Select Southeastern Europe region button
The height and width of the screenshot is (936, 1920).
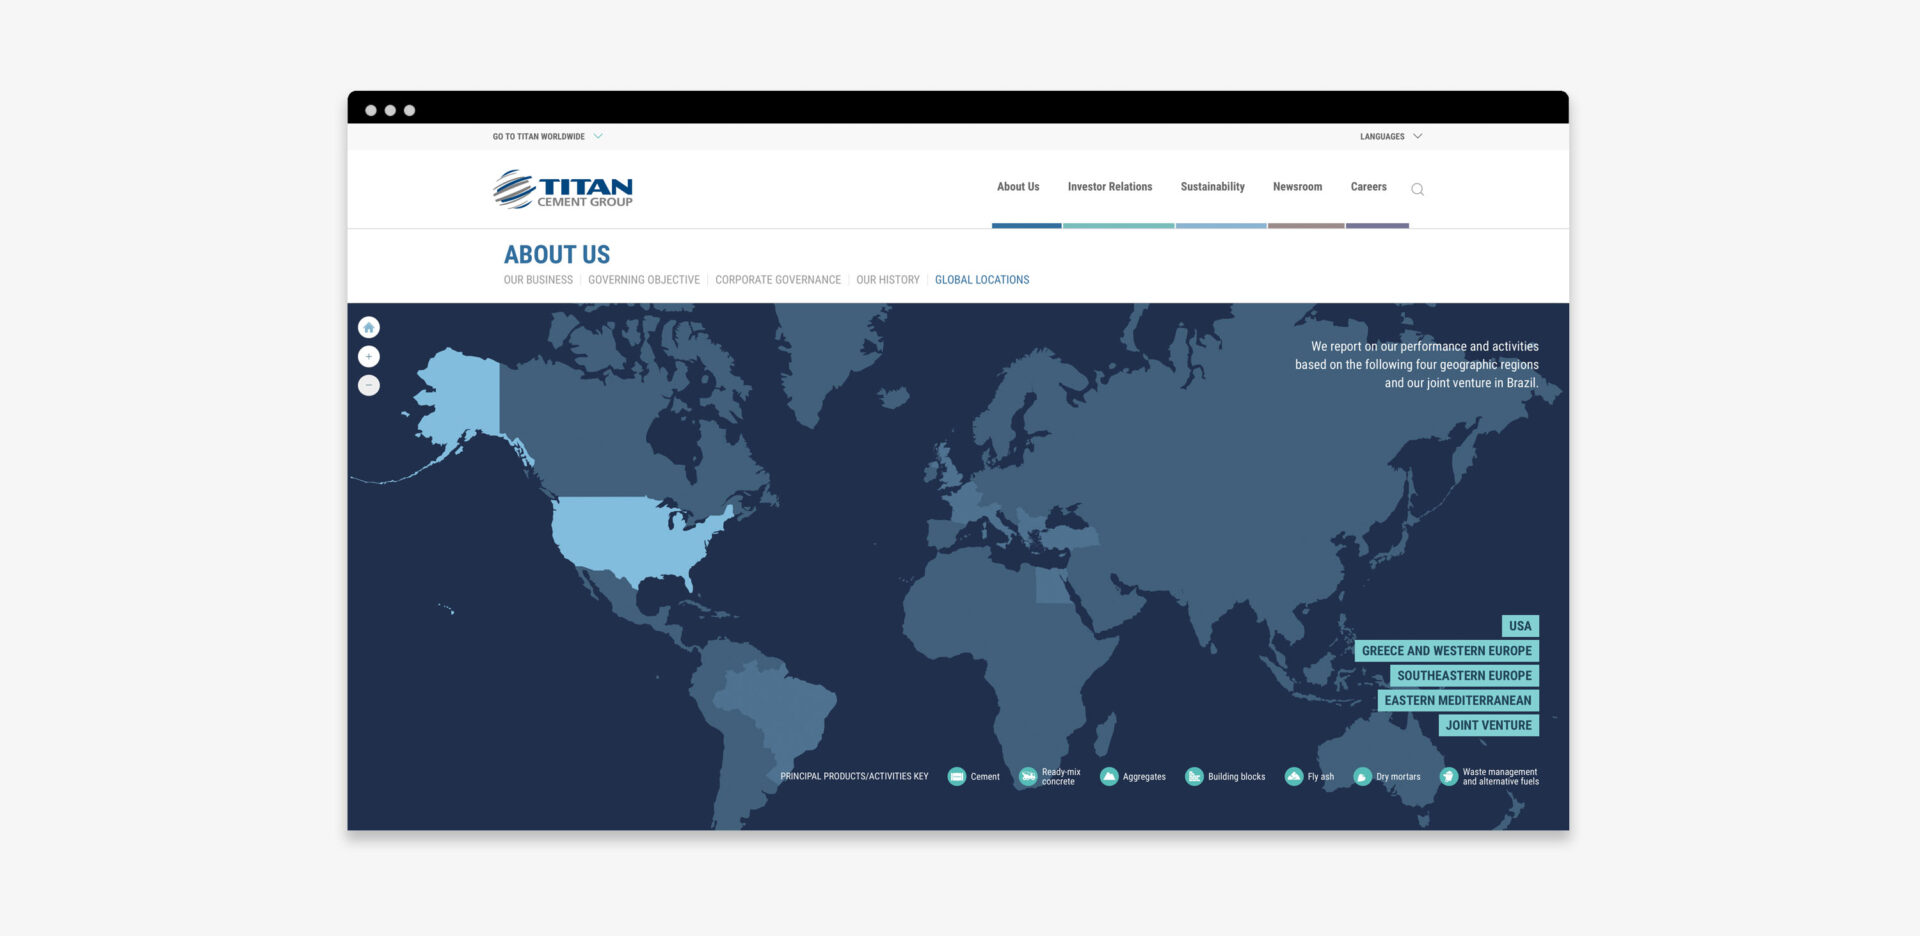pos(1464,676)
